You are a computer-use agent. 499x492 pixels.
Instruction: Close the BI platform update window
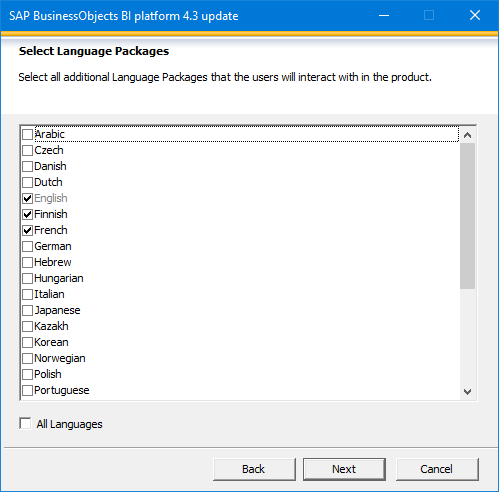(x=475, y=15)
